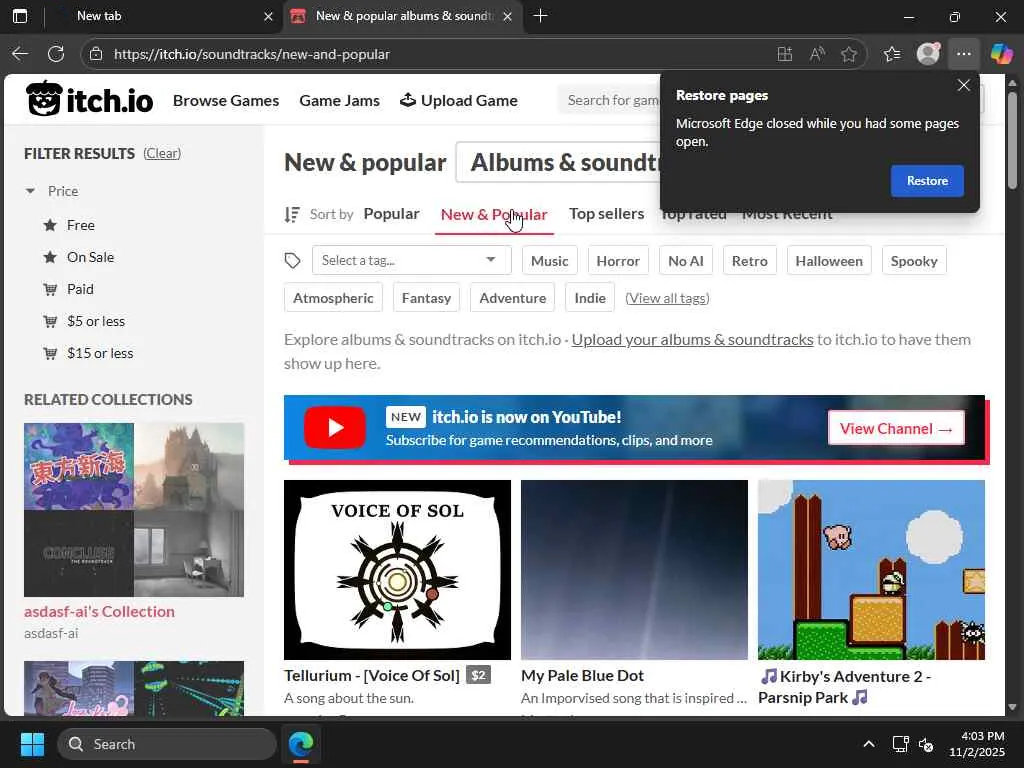Open a new browser tab with plus
This screenshot has height=768, width=1024.
(x=540, y=16)
